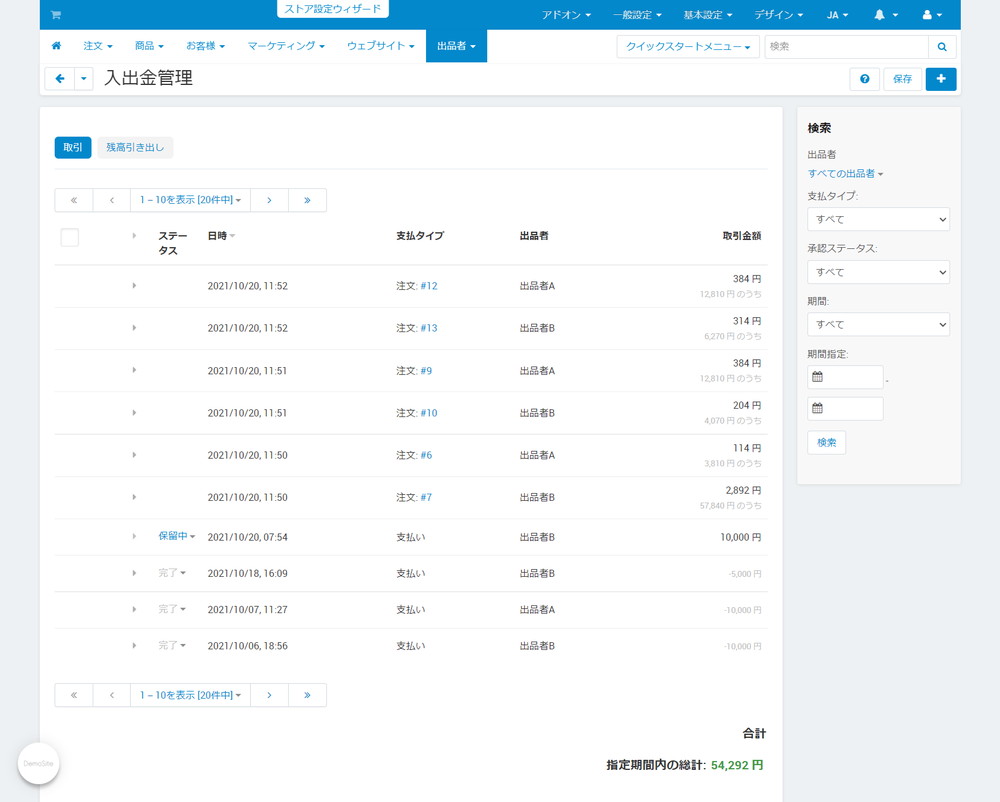Open order link #13

429,328
